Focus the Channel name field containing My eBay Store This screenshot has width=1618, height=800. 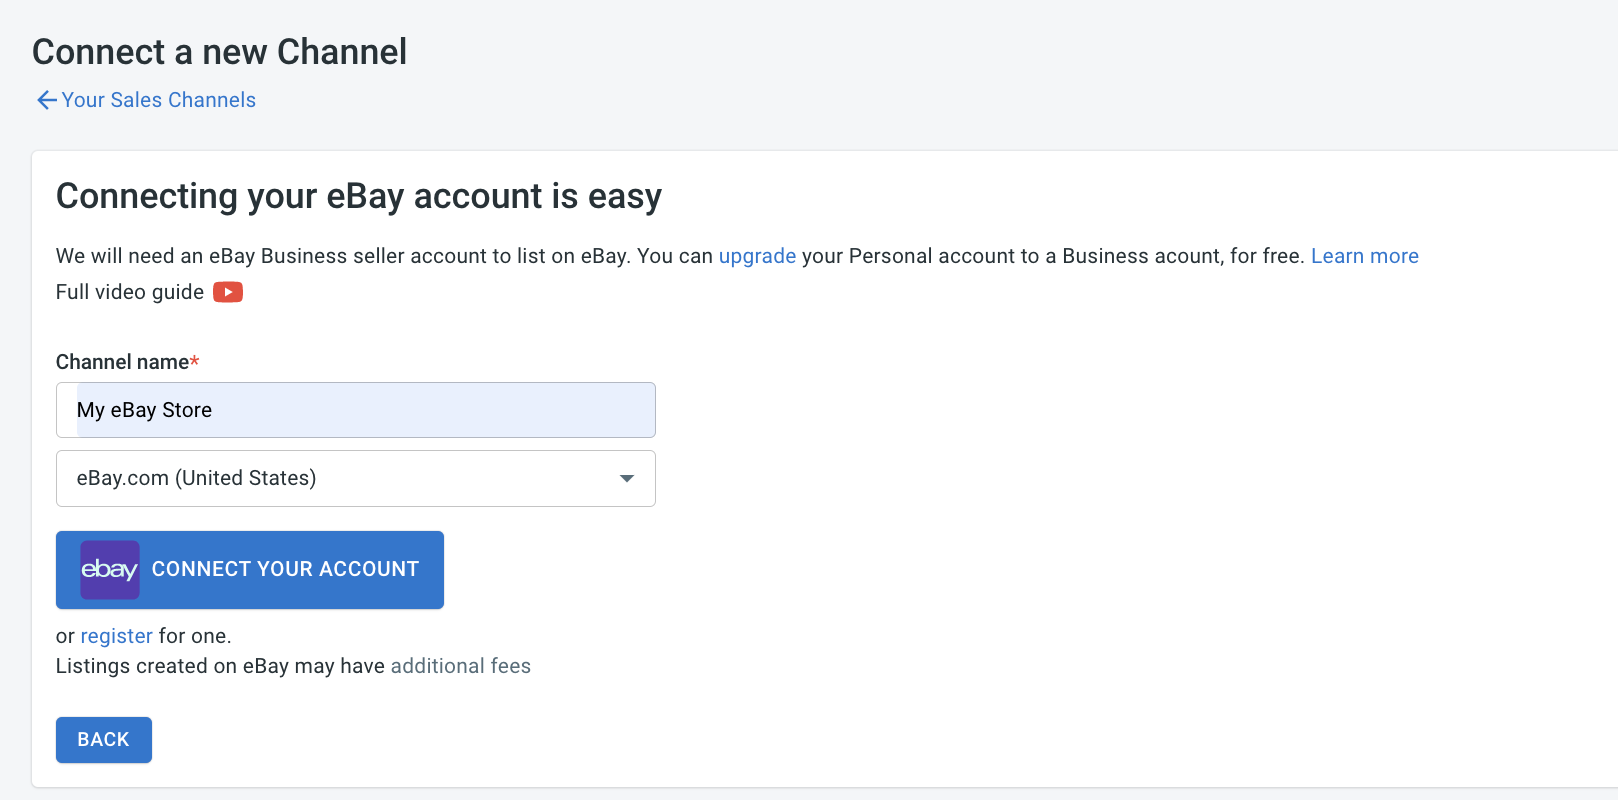[355, 410]
